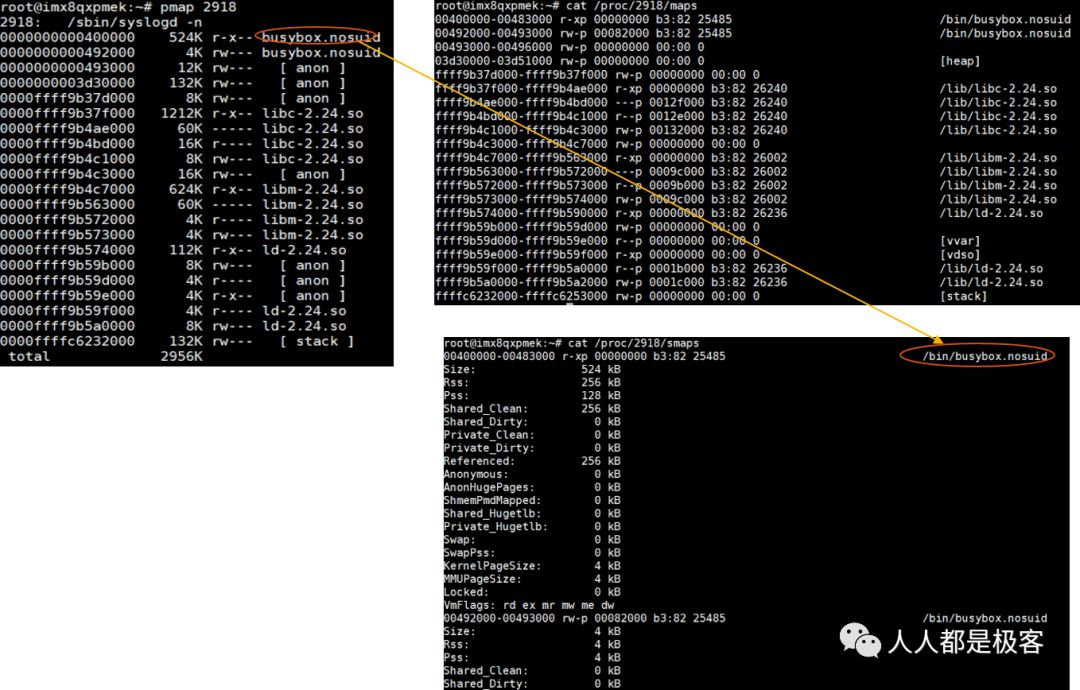Click the 'cat /proc/2918/maps' command
This screenshot has width=1080, height=690.
(631, 6)
